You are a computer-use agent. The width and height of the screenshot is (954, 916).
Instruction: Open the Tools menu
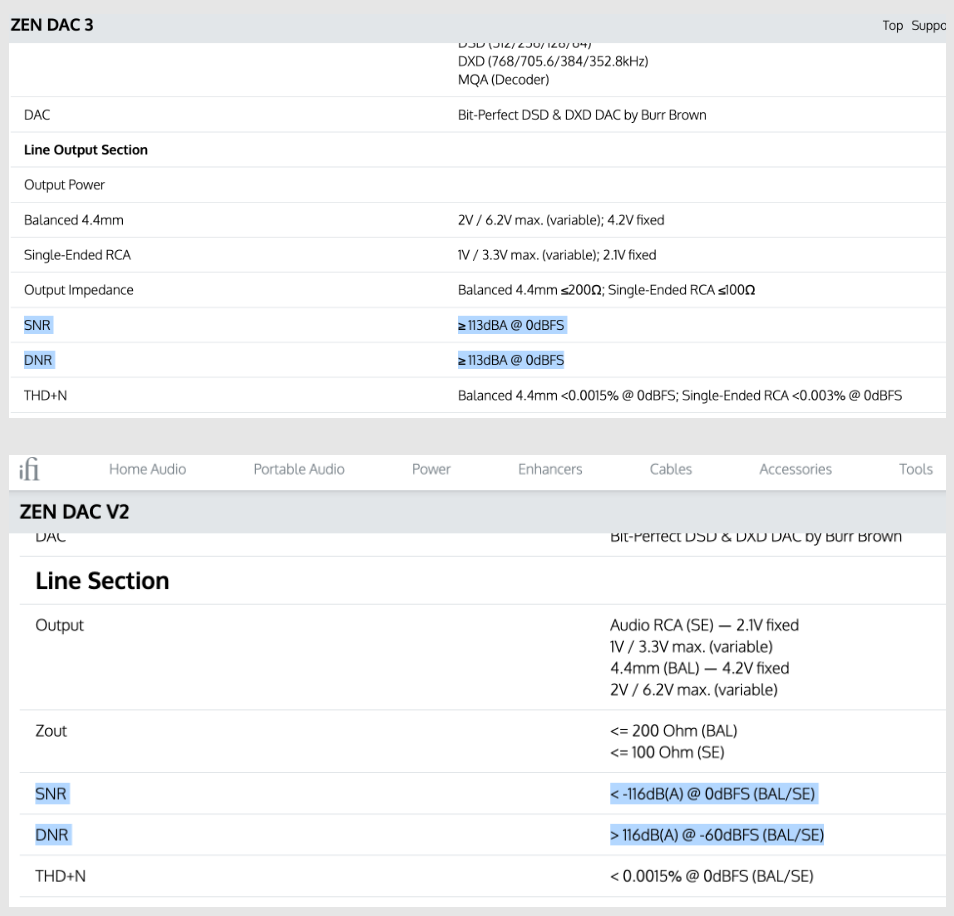coord(916,469)
